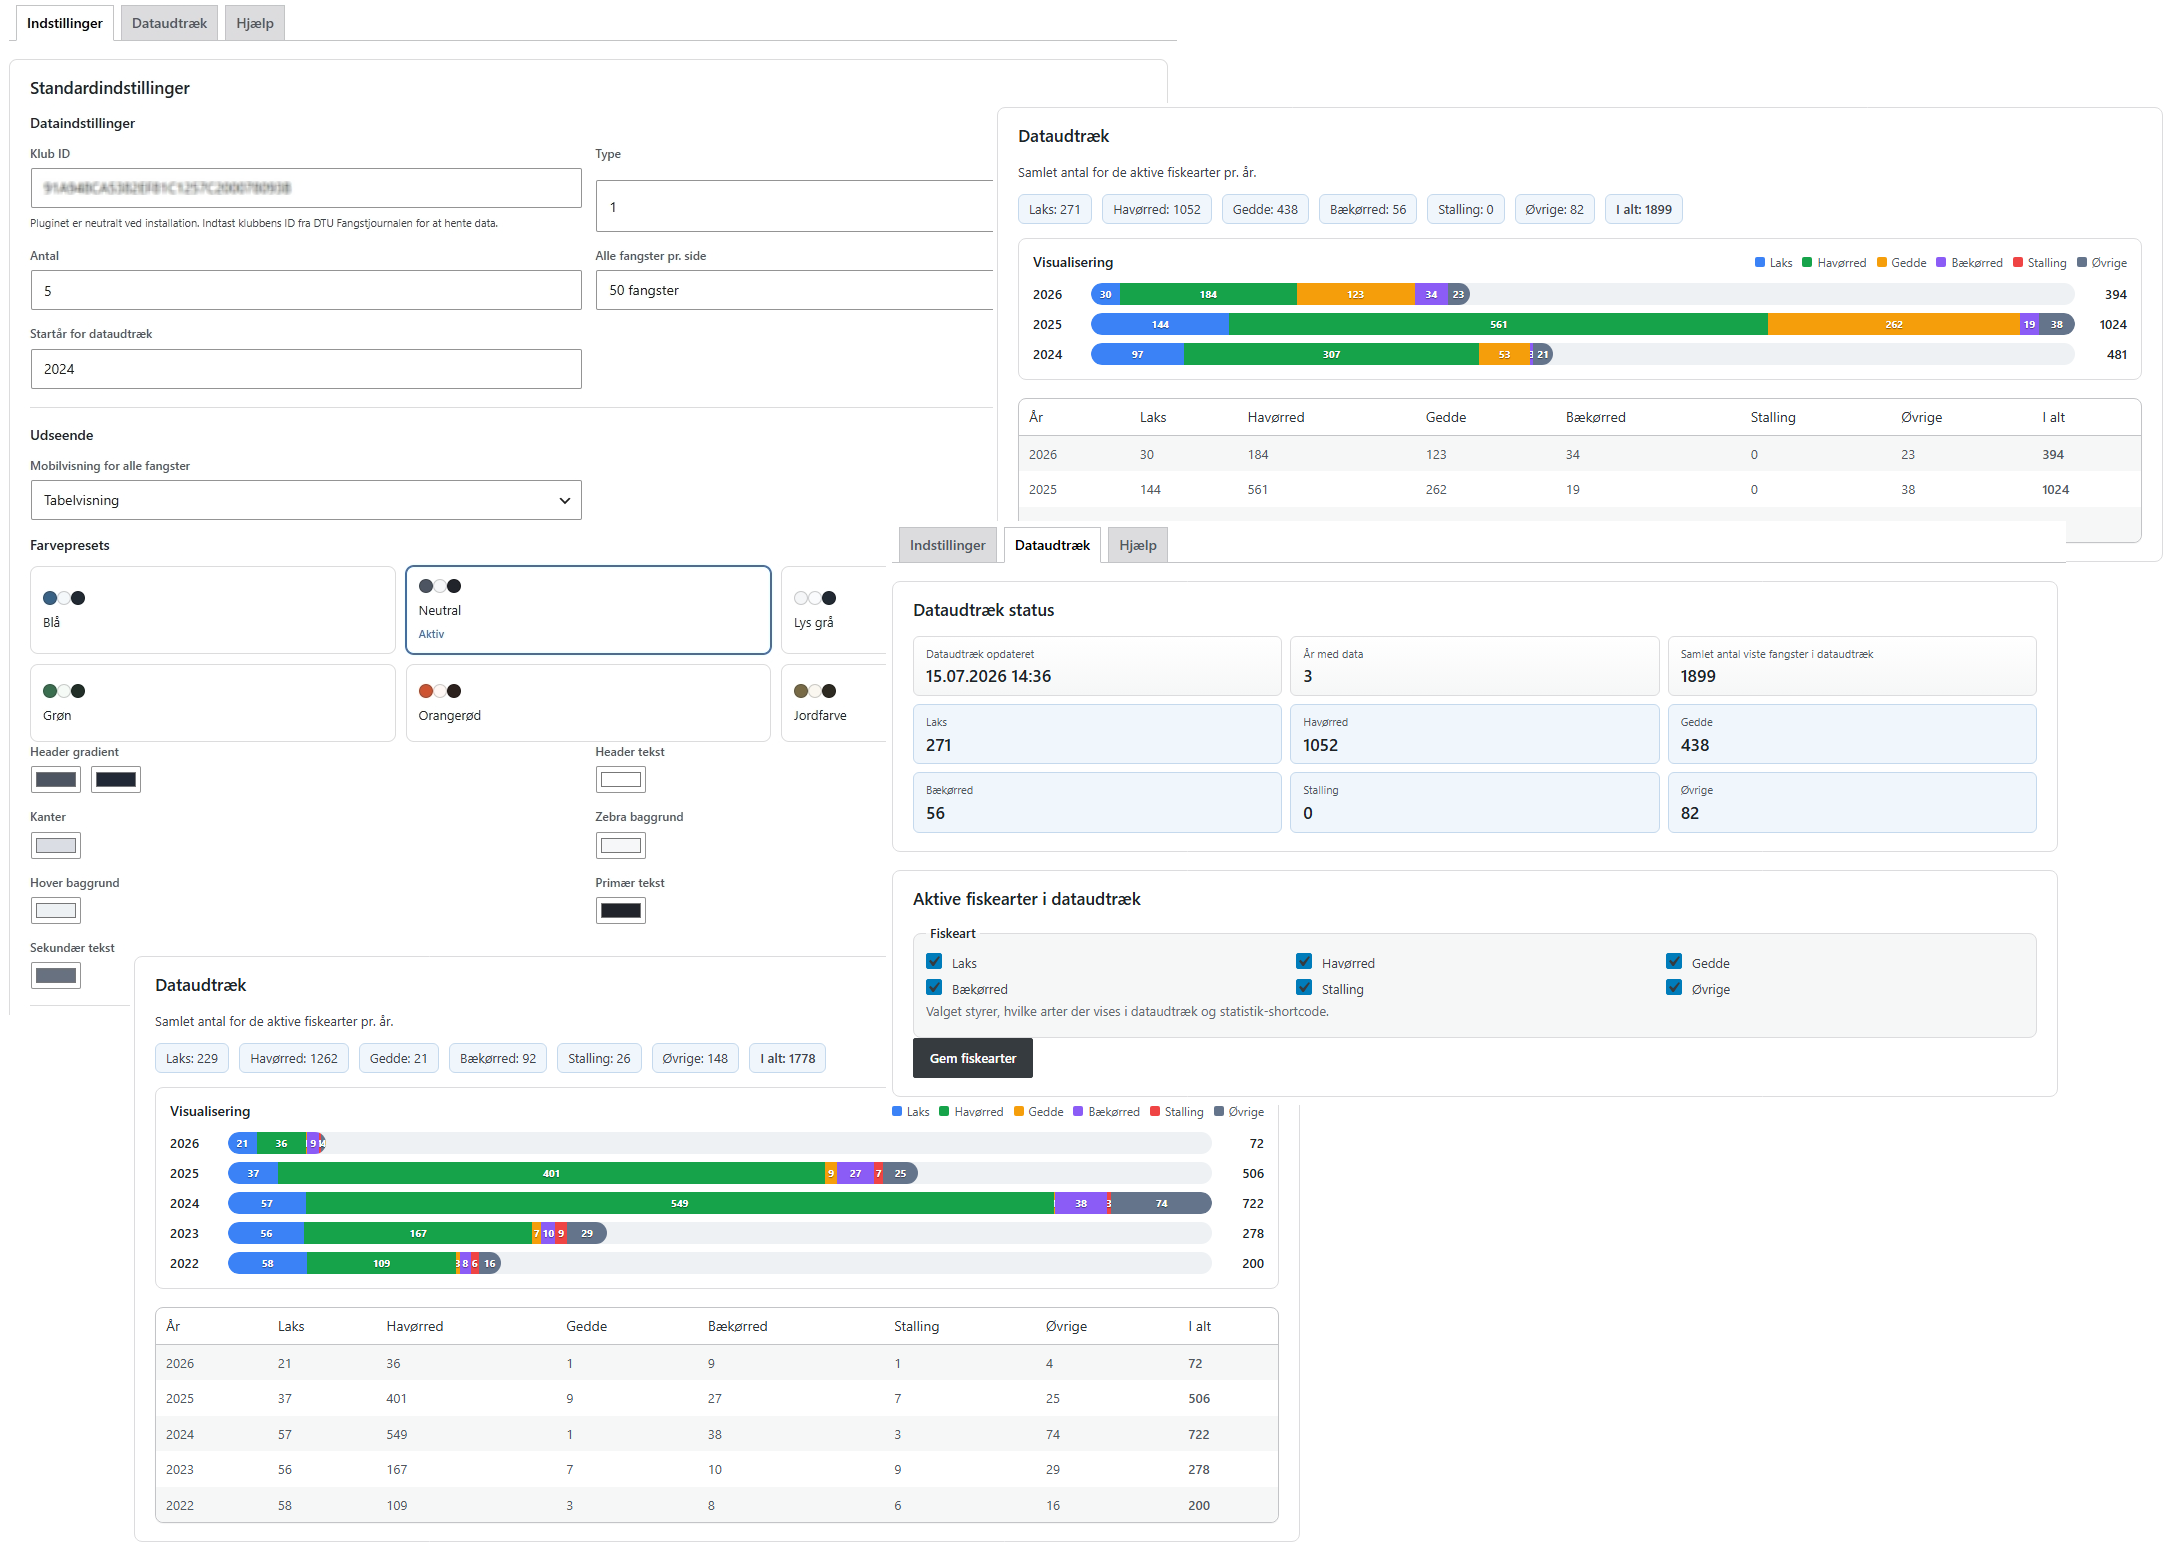Disable the Gedde checkbox

[x=1674, y=962]
